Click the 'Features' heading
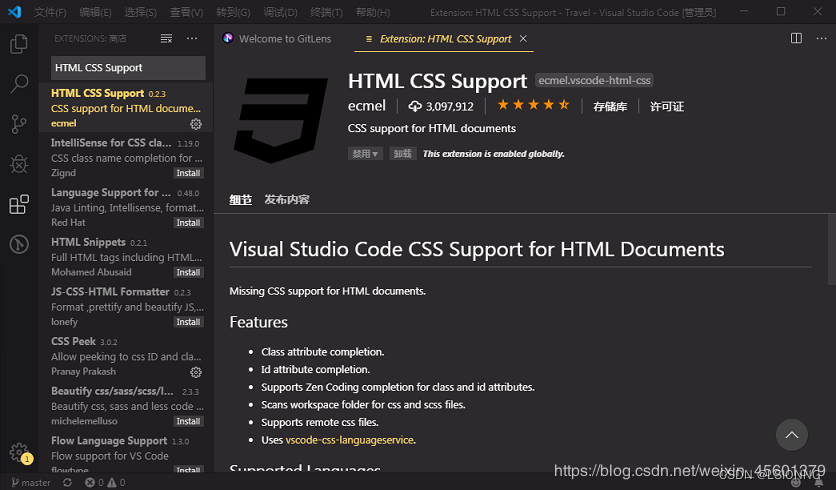The width and height of the screenshot is (836, 490). coord(259,322)
